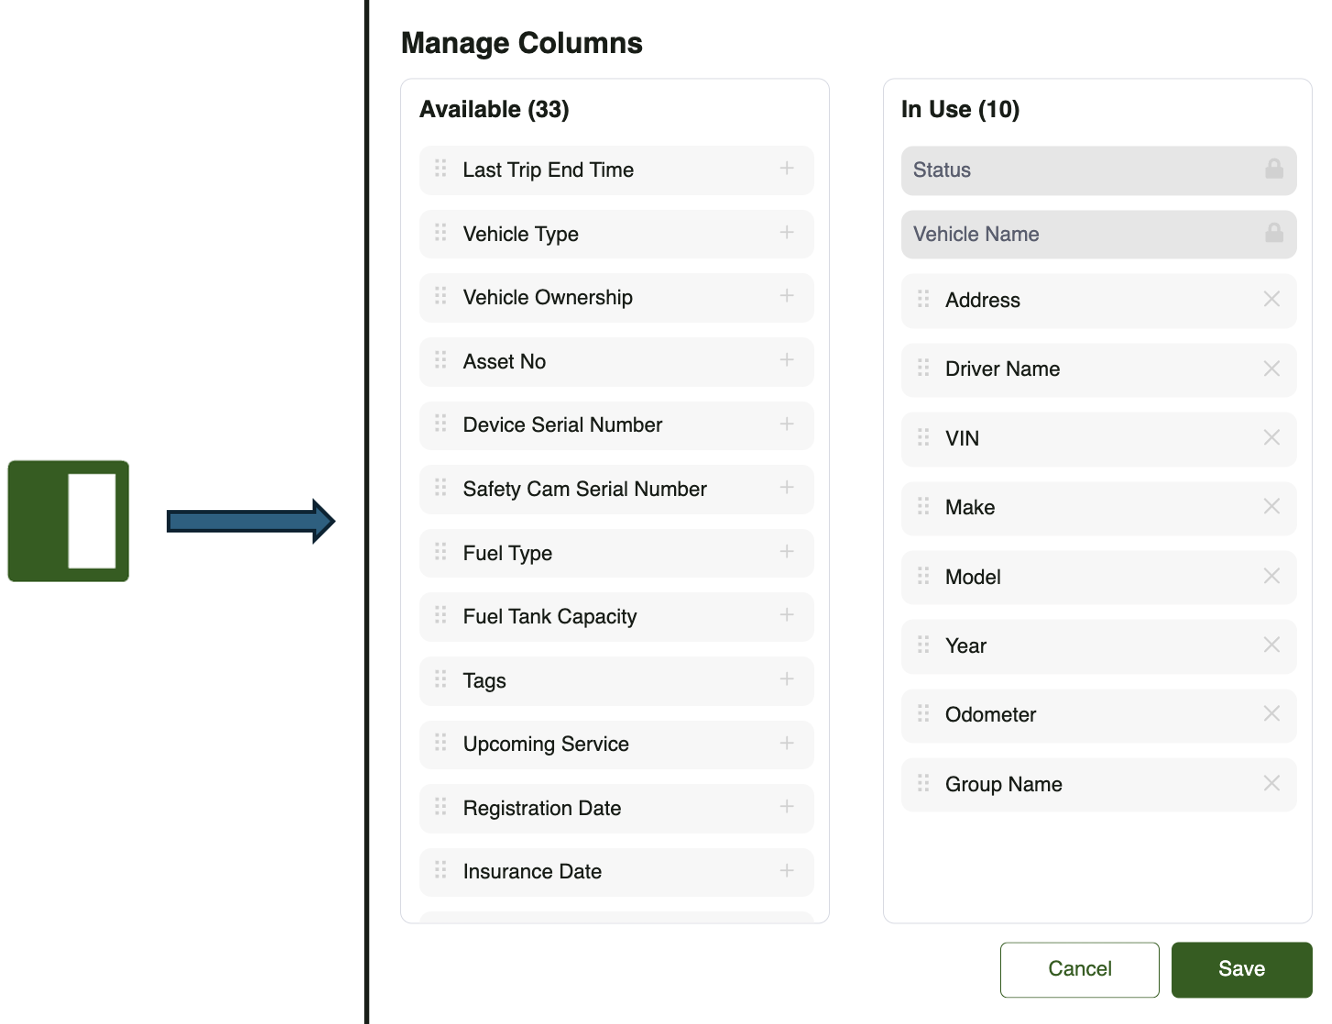1332x1024 pixels.
Task: Remove the Group Name column
Action: 1272,783
